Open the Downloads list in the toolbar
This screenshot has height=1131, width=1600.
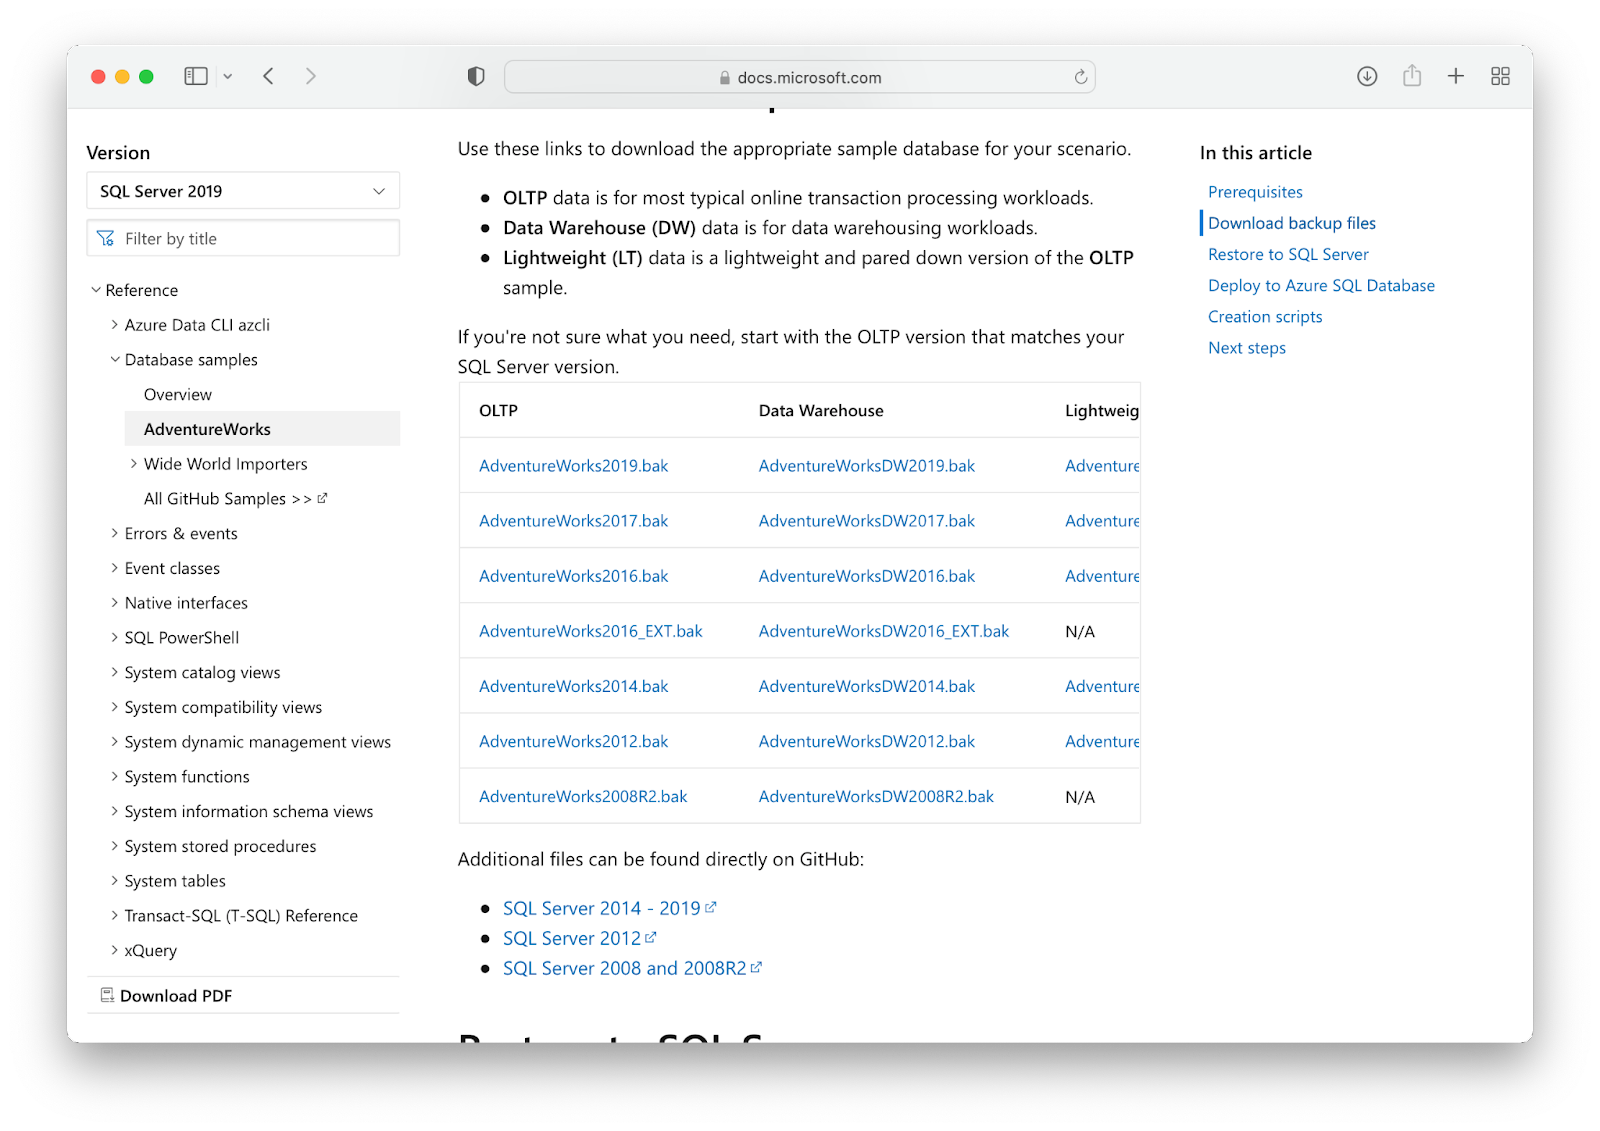click(1366, 75)
